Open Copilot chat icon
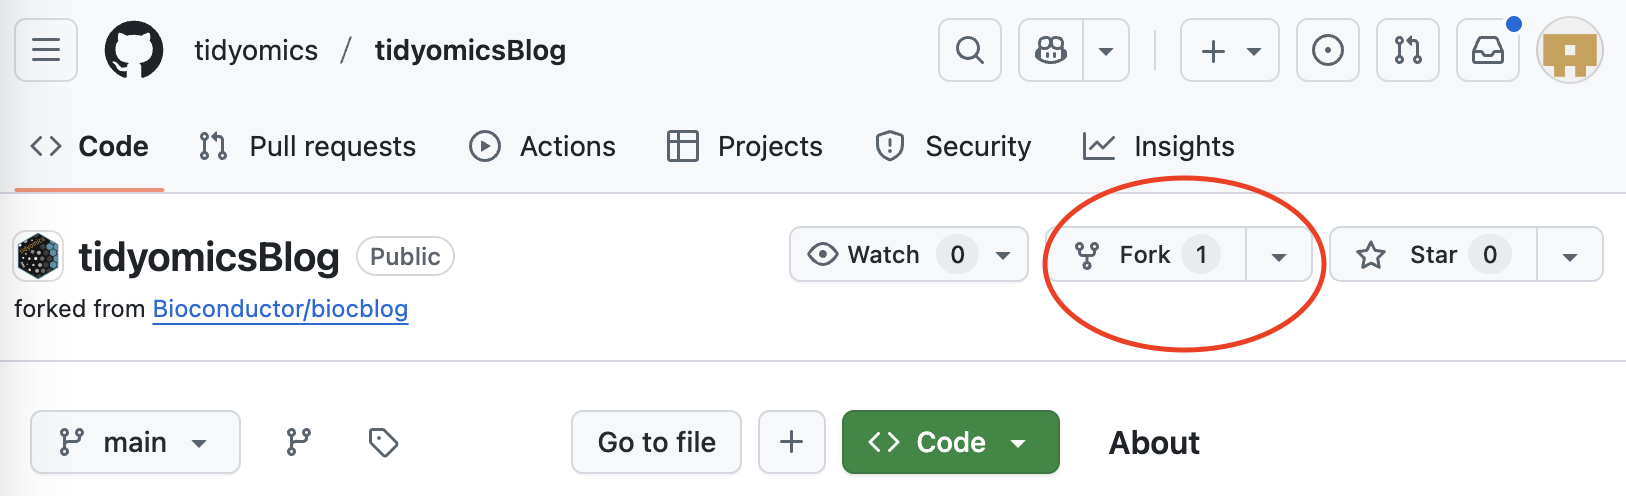 [x=1051, y=50]
